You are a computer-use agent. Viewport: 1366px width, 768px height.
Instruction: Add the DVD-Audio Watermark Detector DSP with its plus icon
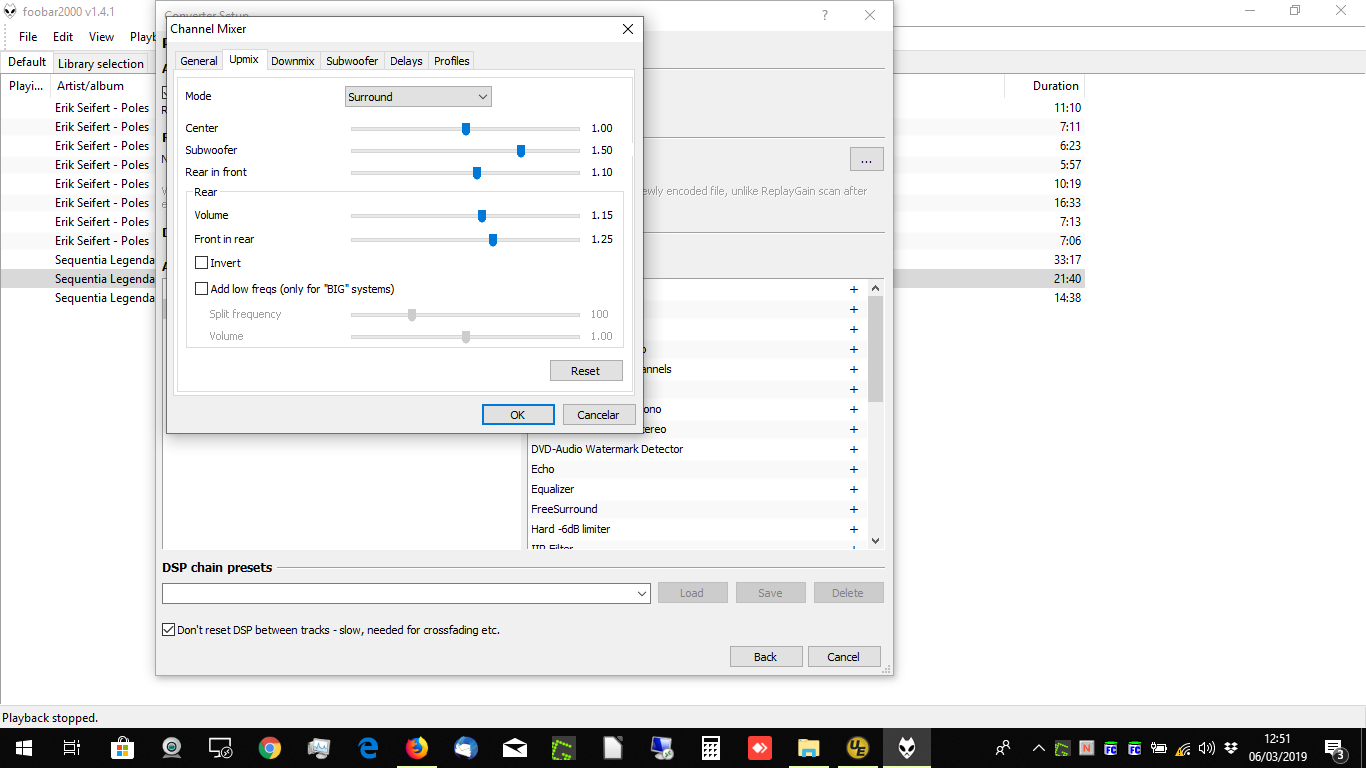pyautogui.click(x=854, y=449)
